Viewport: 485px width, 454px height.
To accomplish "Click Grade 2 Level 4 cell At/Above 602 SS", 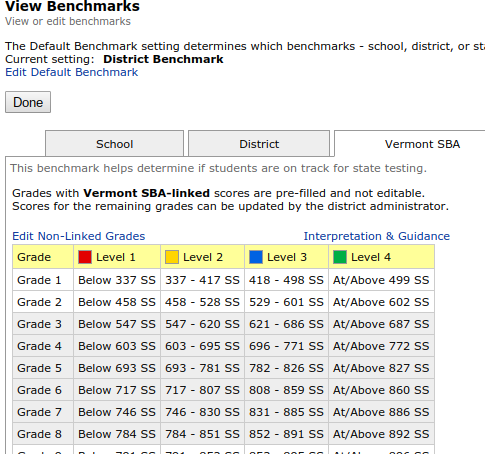I will 381,302.
